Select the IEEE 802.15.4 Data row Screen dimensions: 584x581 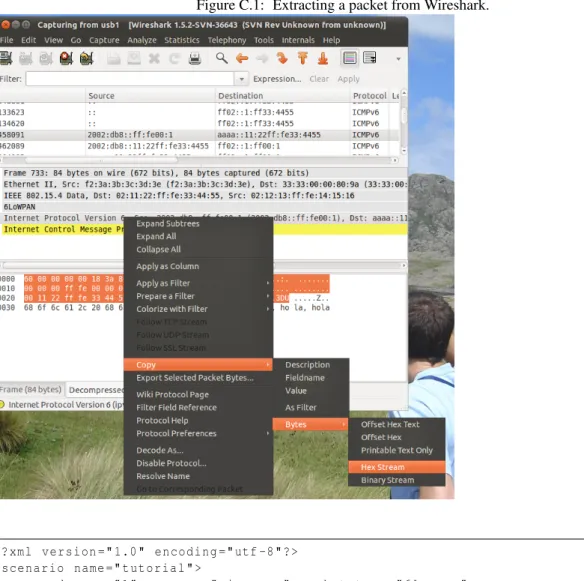click(204, 196)
